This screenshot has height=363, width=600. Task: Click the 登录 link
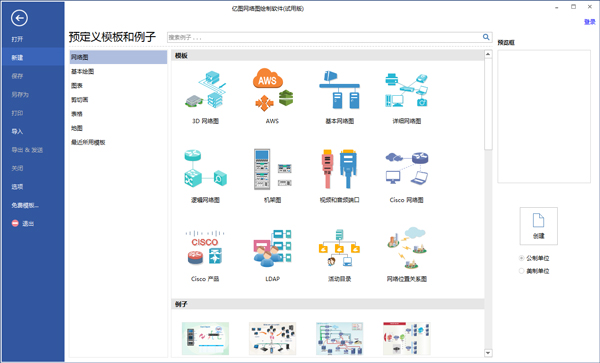click(589, 22)
